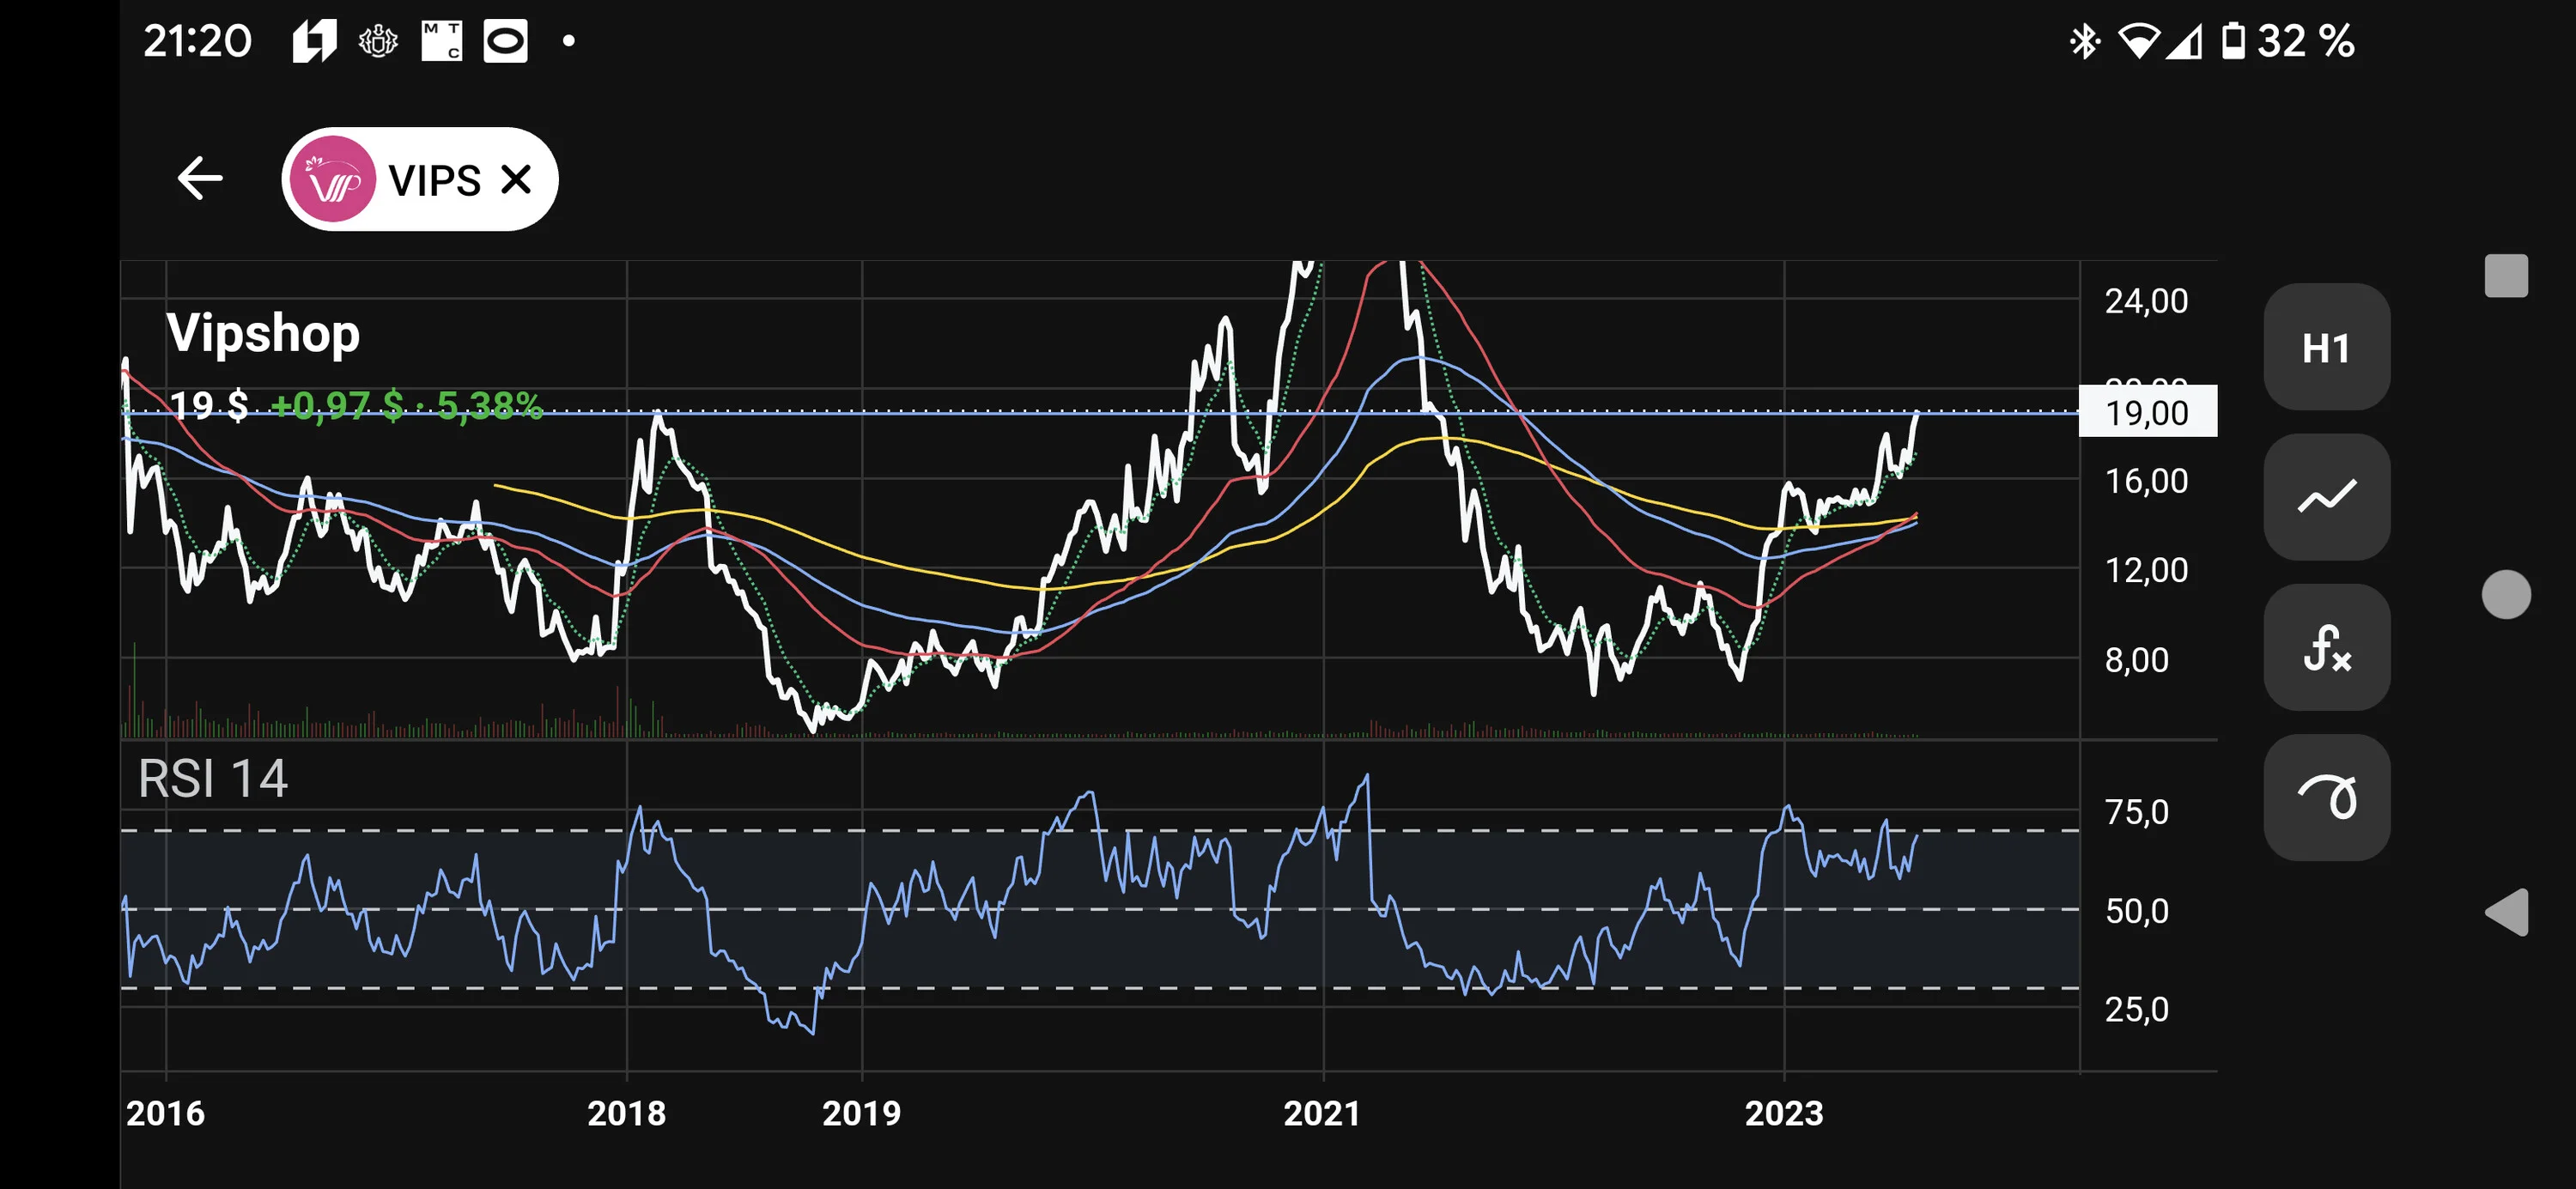Tap the 25,0 RSI axis label

pyautogui.click(x=2137, y=1009)
